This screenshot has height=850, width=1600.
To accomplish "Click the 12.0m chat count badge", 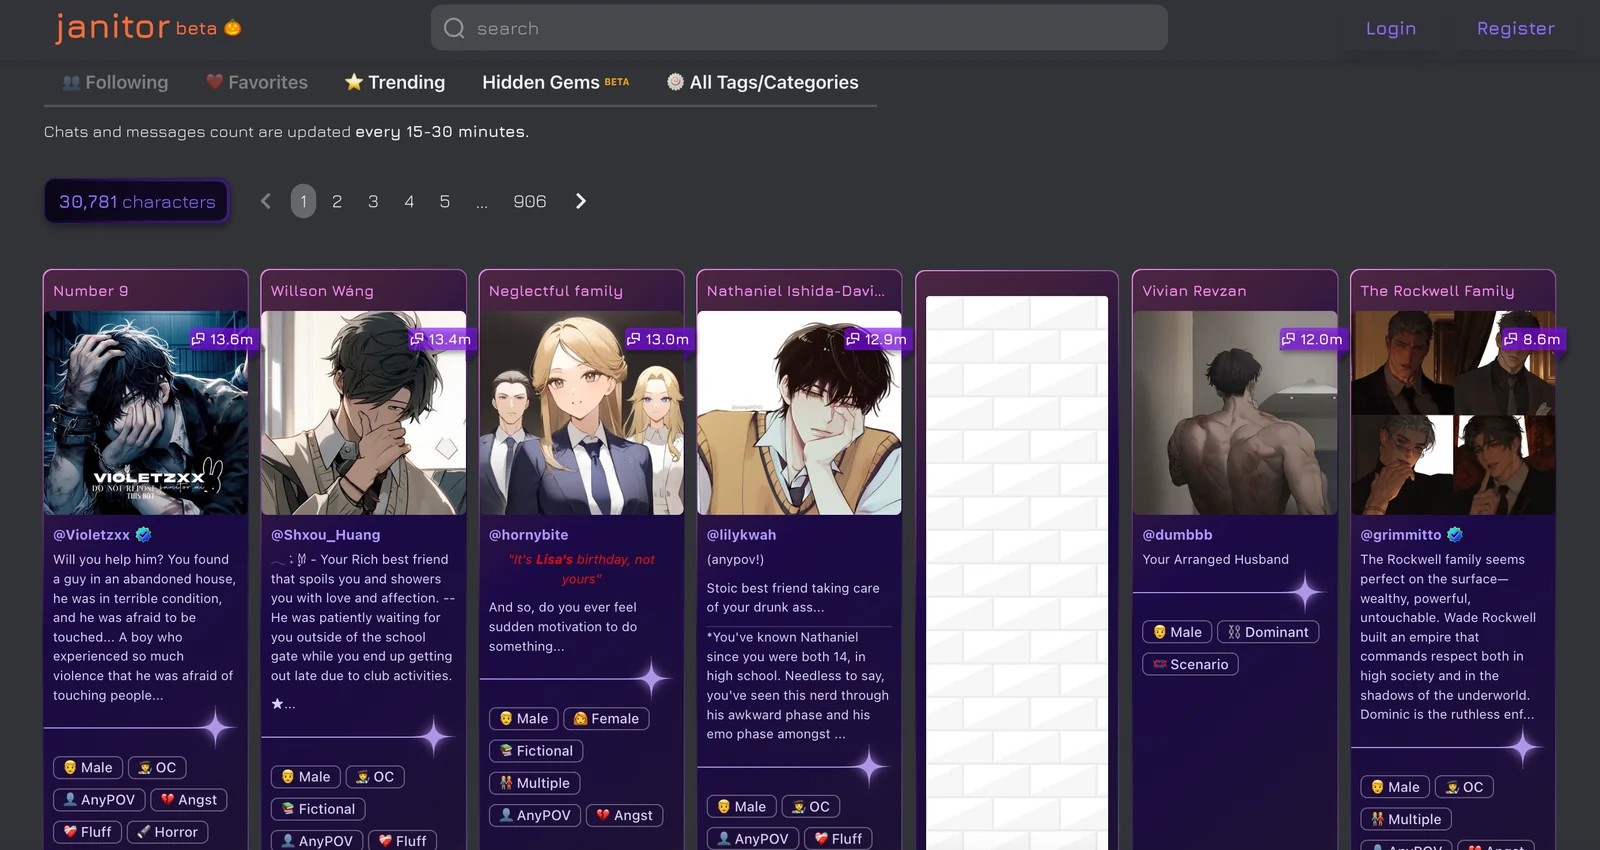I will tap(1311, 340).
